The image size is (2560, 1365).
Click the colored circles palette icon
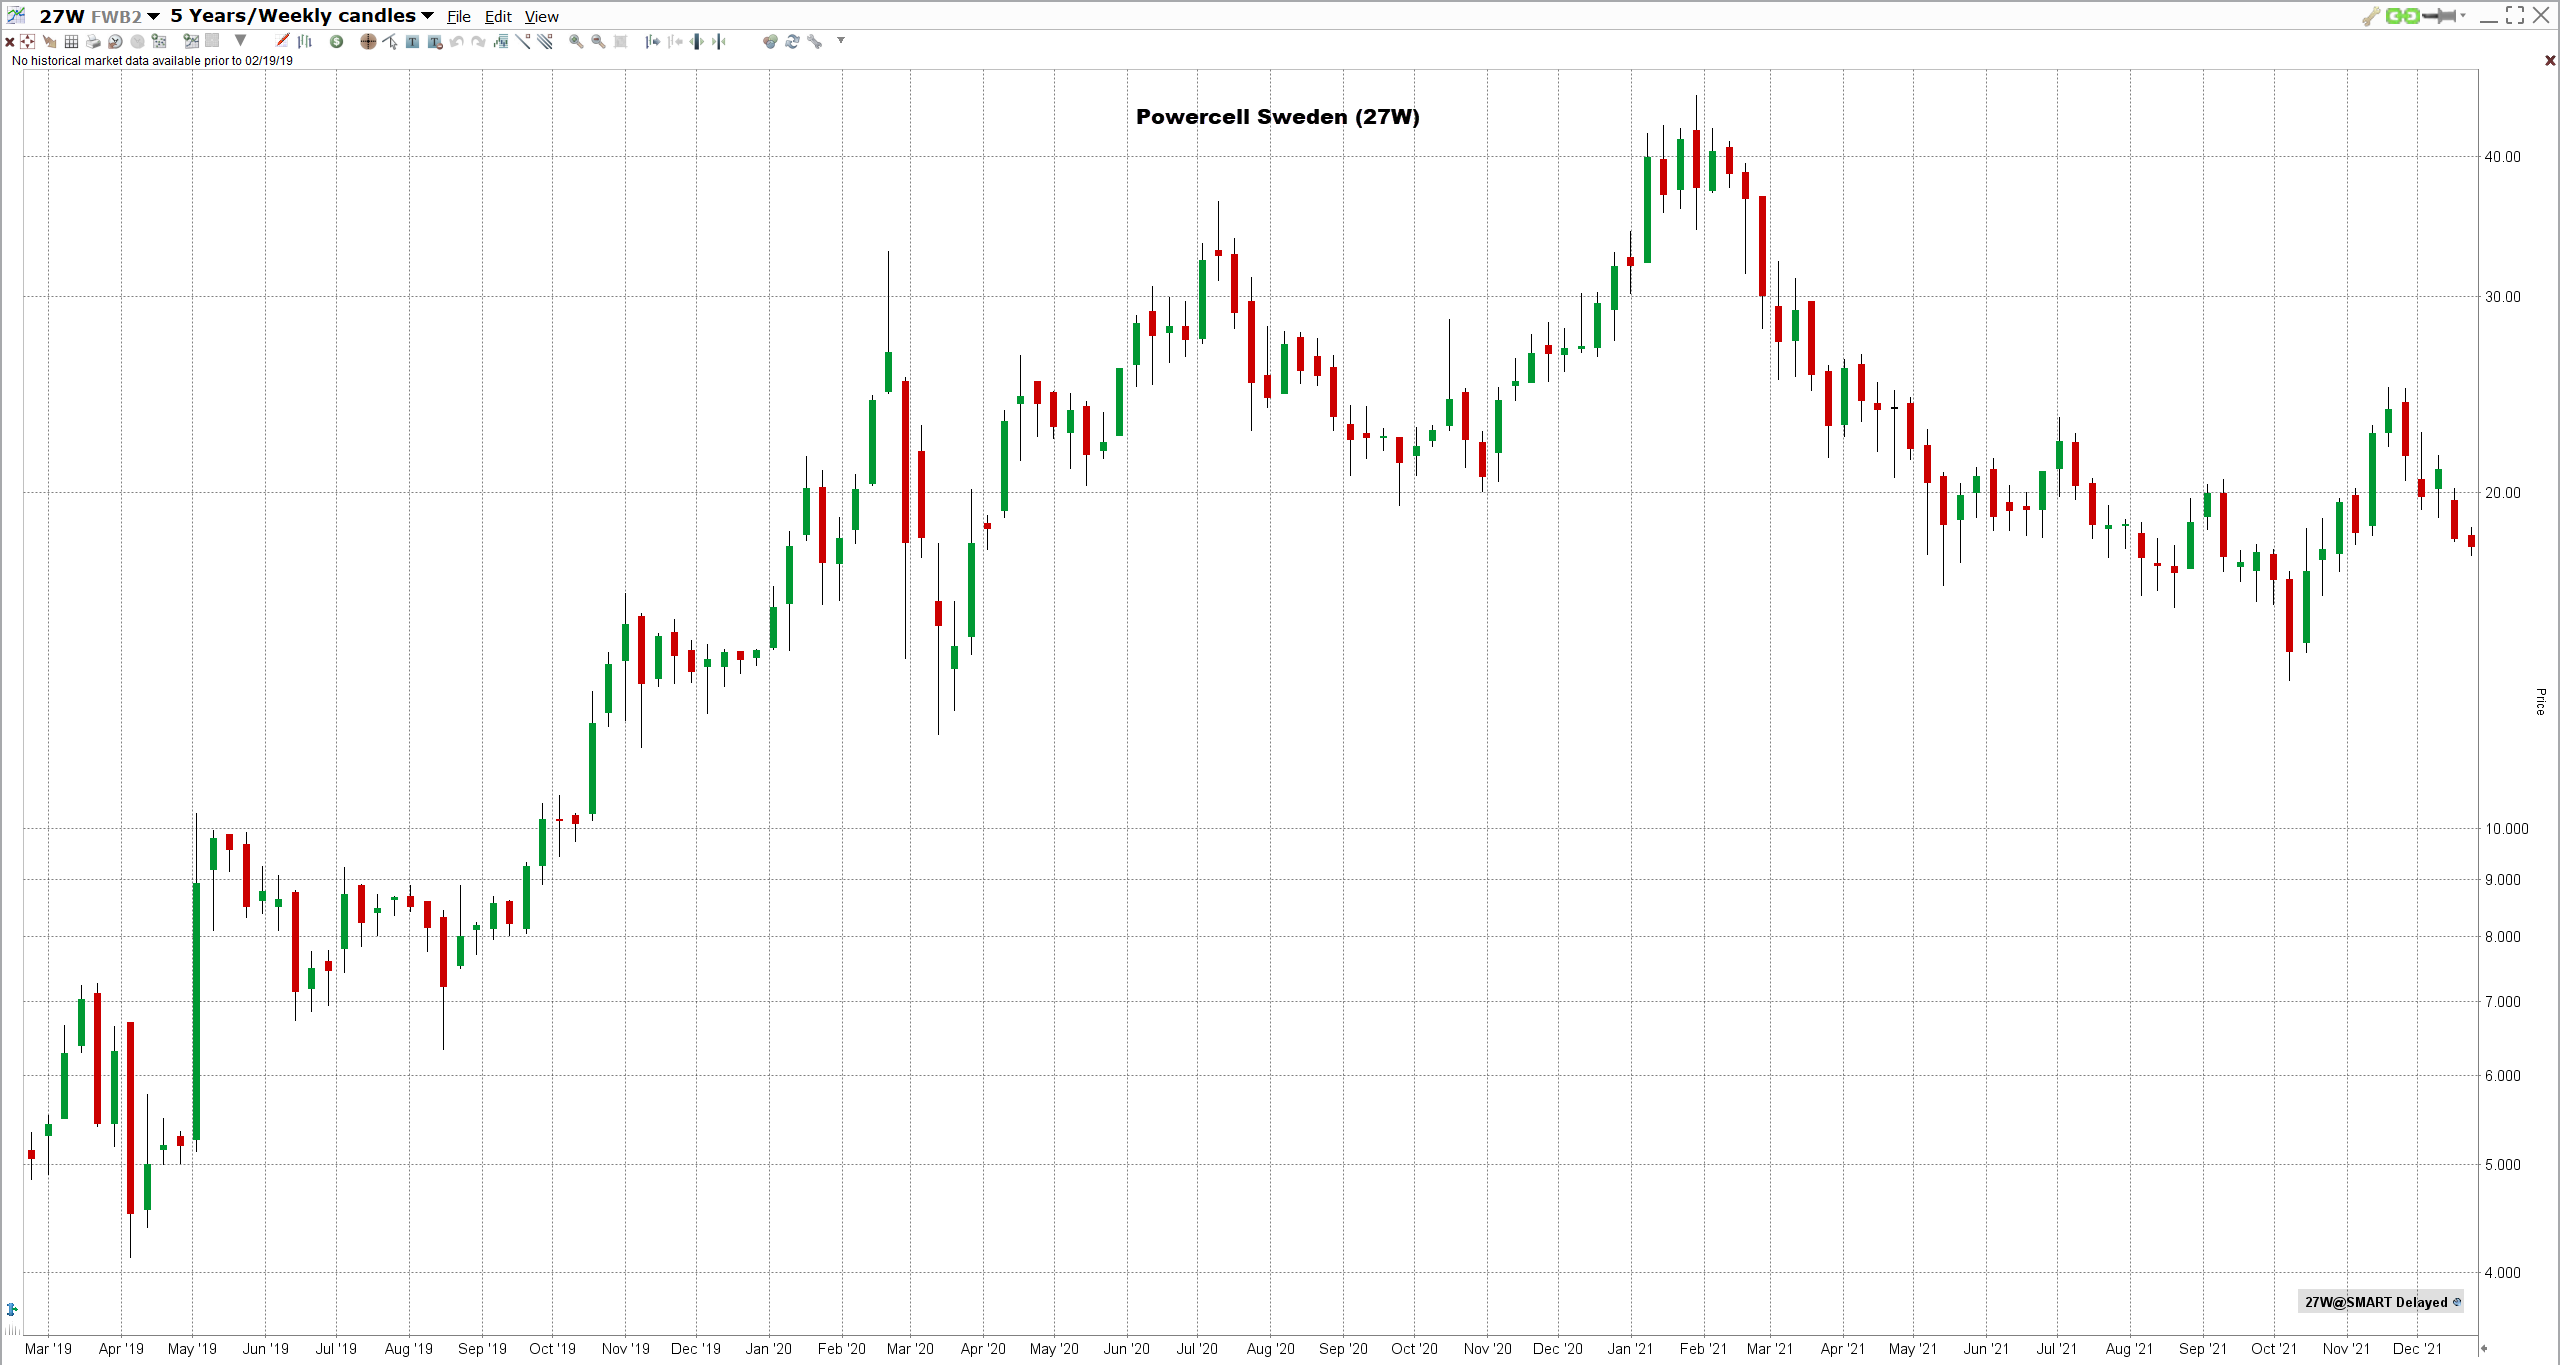(770, 41)
